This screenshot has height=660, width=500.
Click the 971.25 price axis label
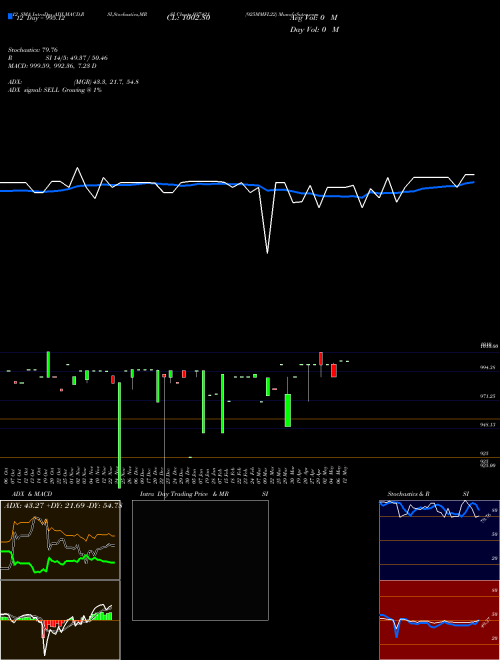pos(488,396)
